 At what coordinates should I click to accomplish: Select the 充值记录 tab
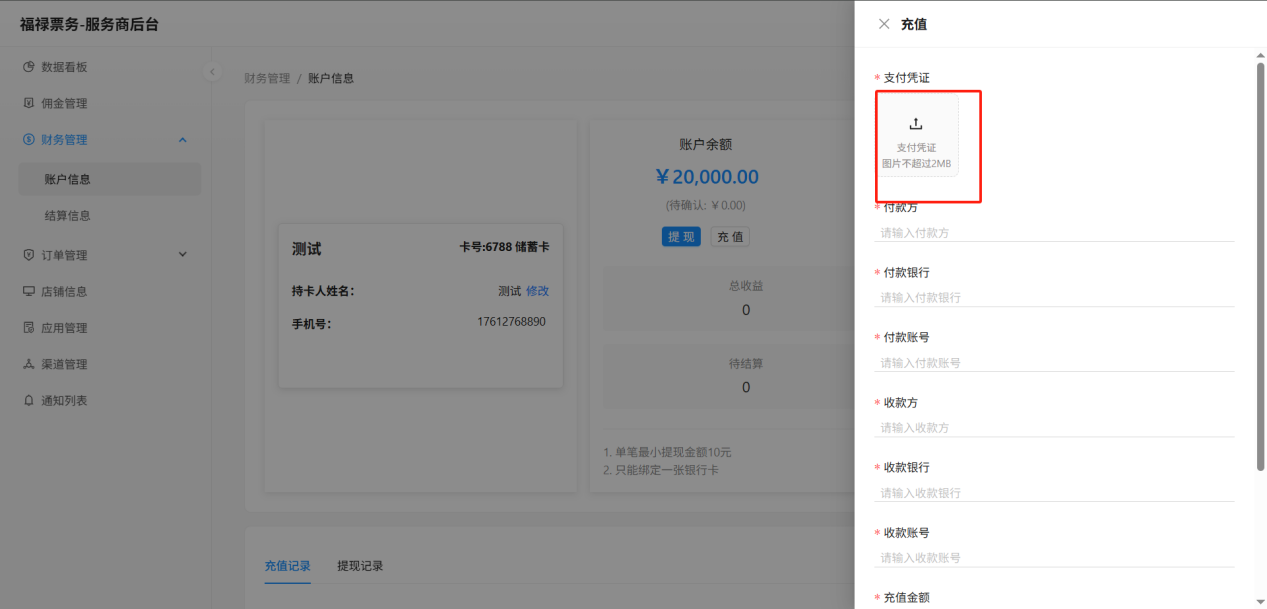click(287, 566)
